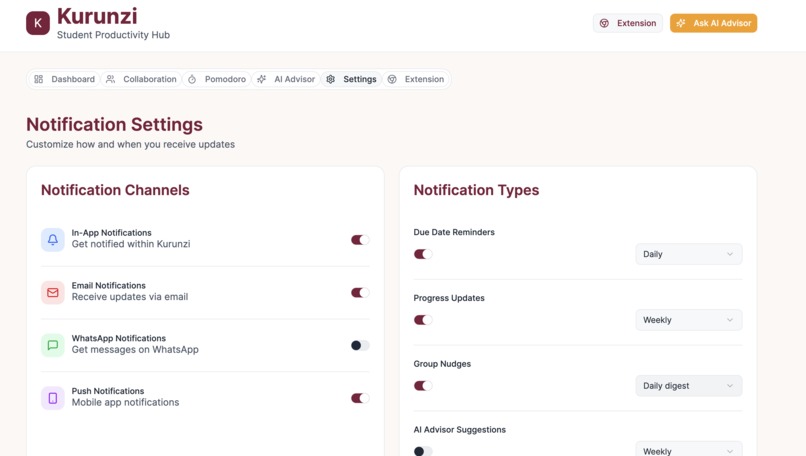Select the Settings tab
The image size is (806, 456).
pyautogui.click(x=352, y=79)
